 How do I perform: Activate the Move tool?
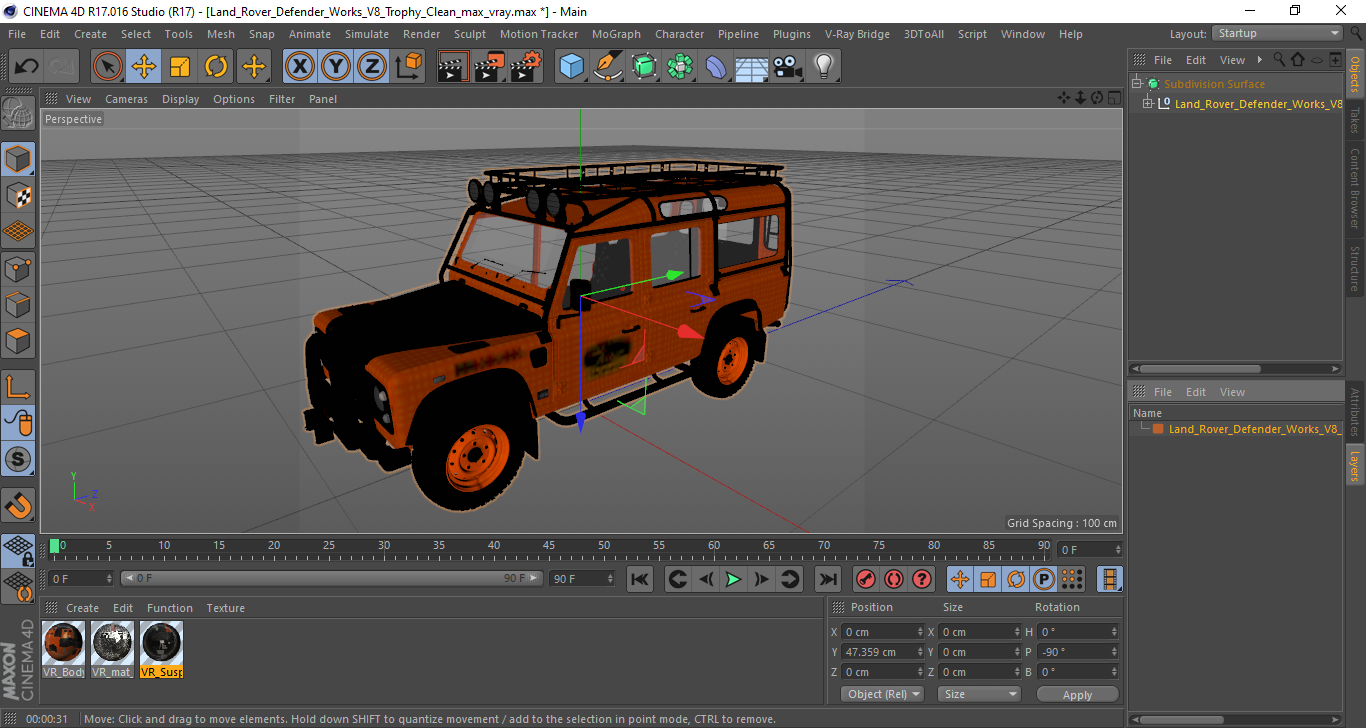(x=144, y=67)
